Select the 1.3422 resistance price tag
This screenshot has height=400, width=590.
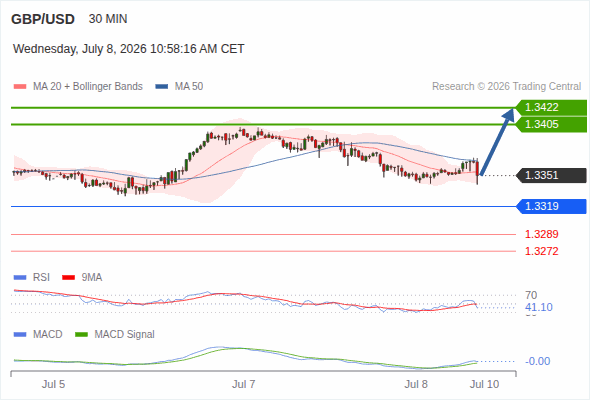pyautogui.click(x=551, y=108)
